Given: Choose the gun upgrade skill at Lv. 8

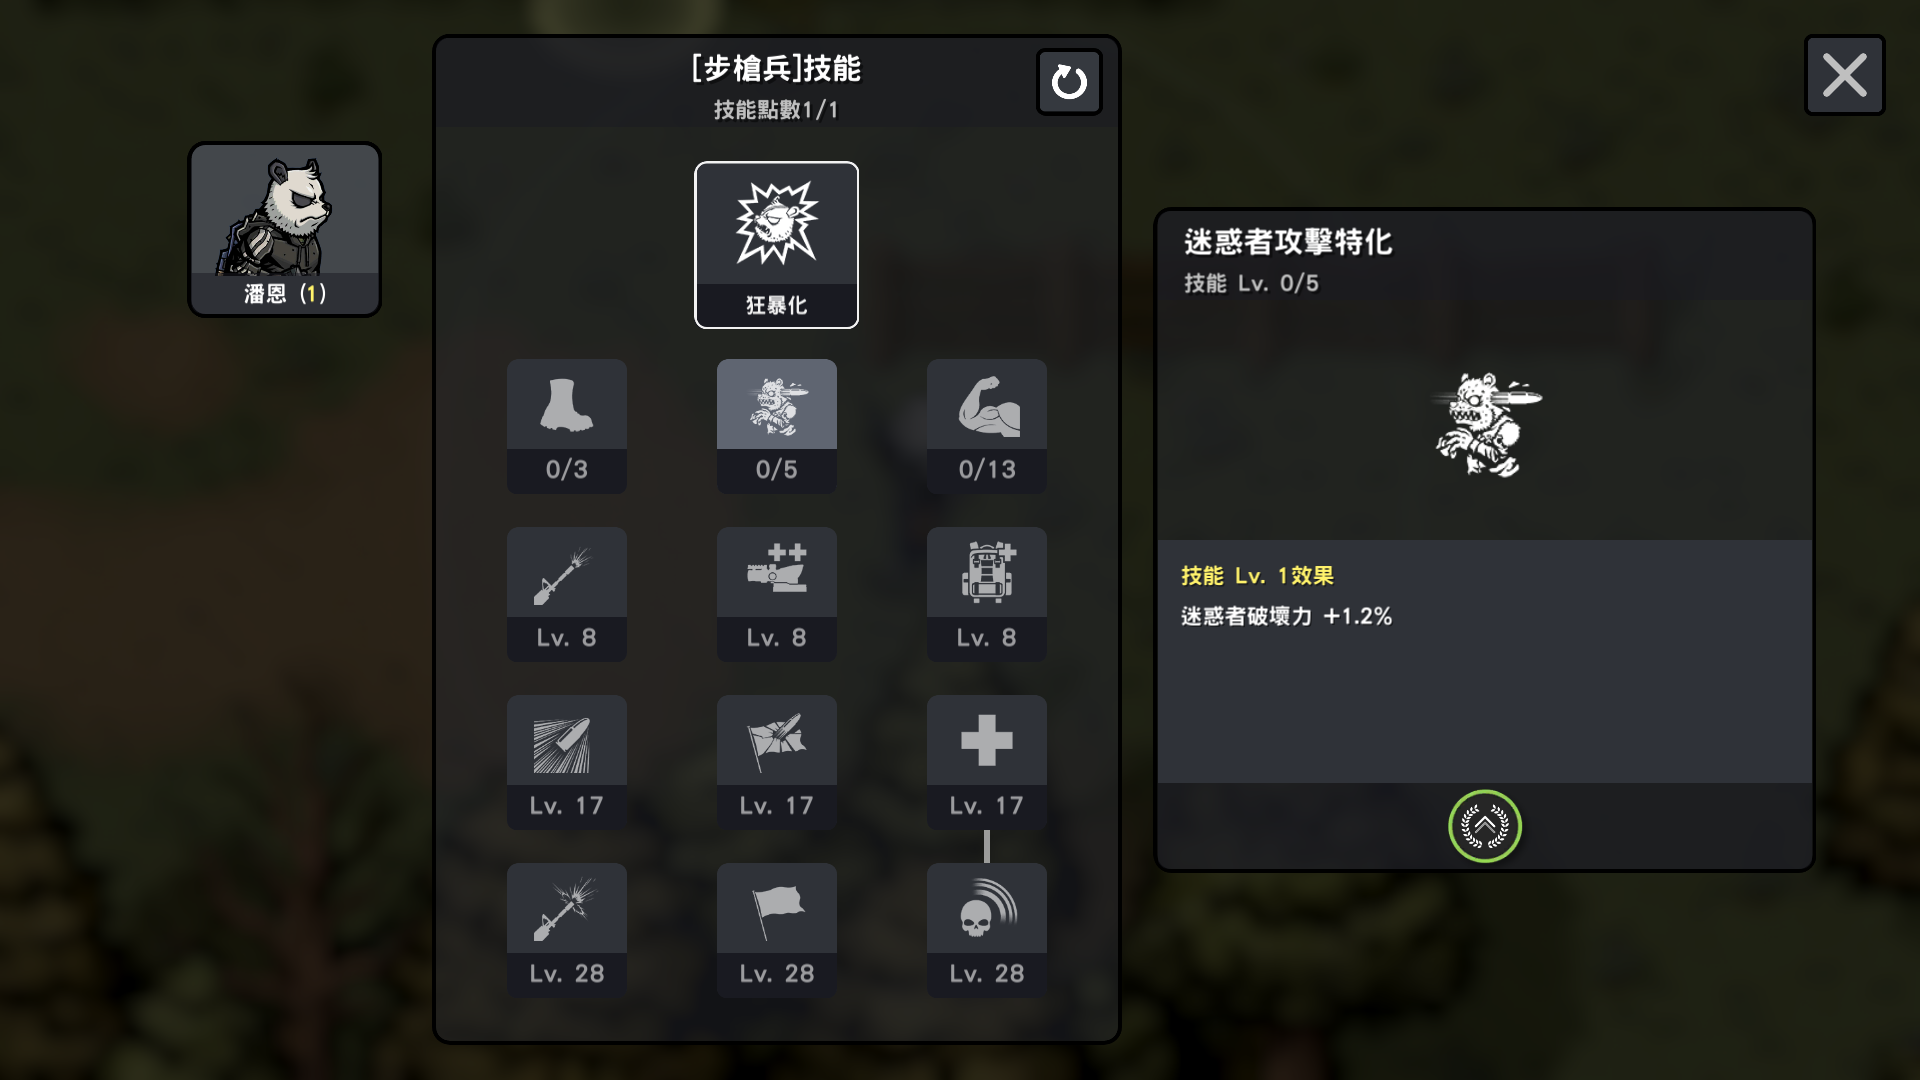Looking at the screenshot, I should click(777, 594).
